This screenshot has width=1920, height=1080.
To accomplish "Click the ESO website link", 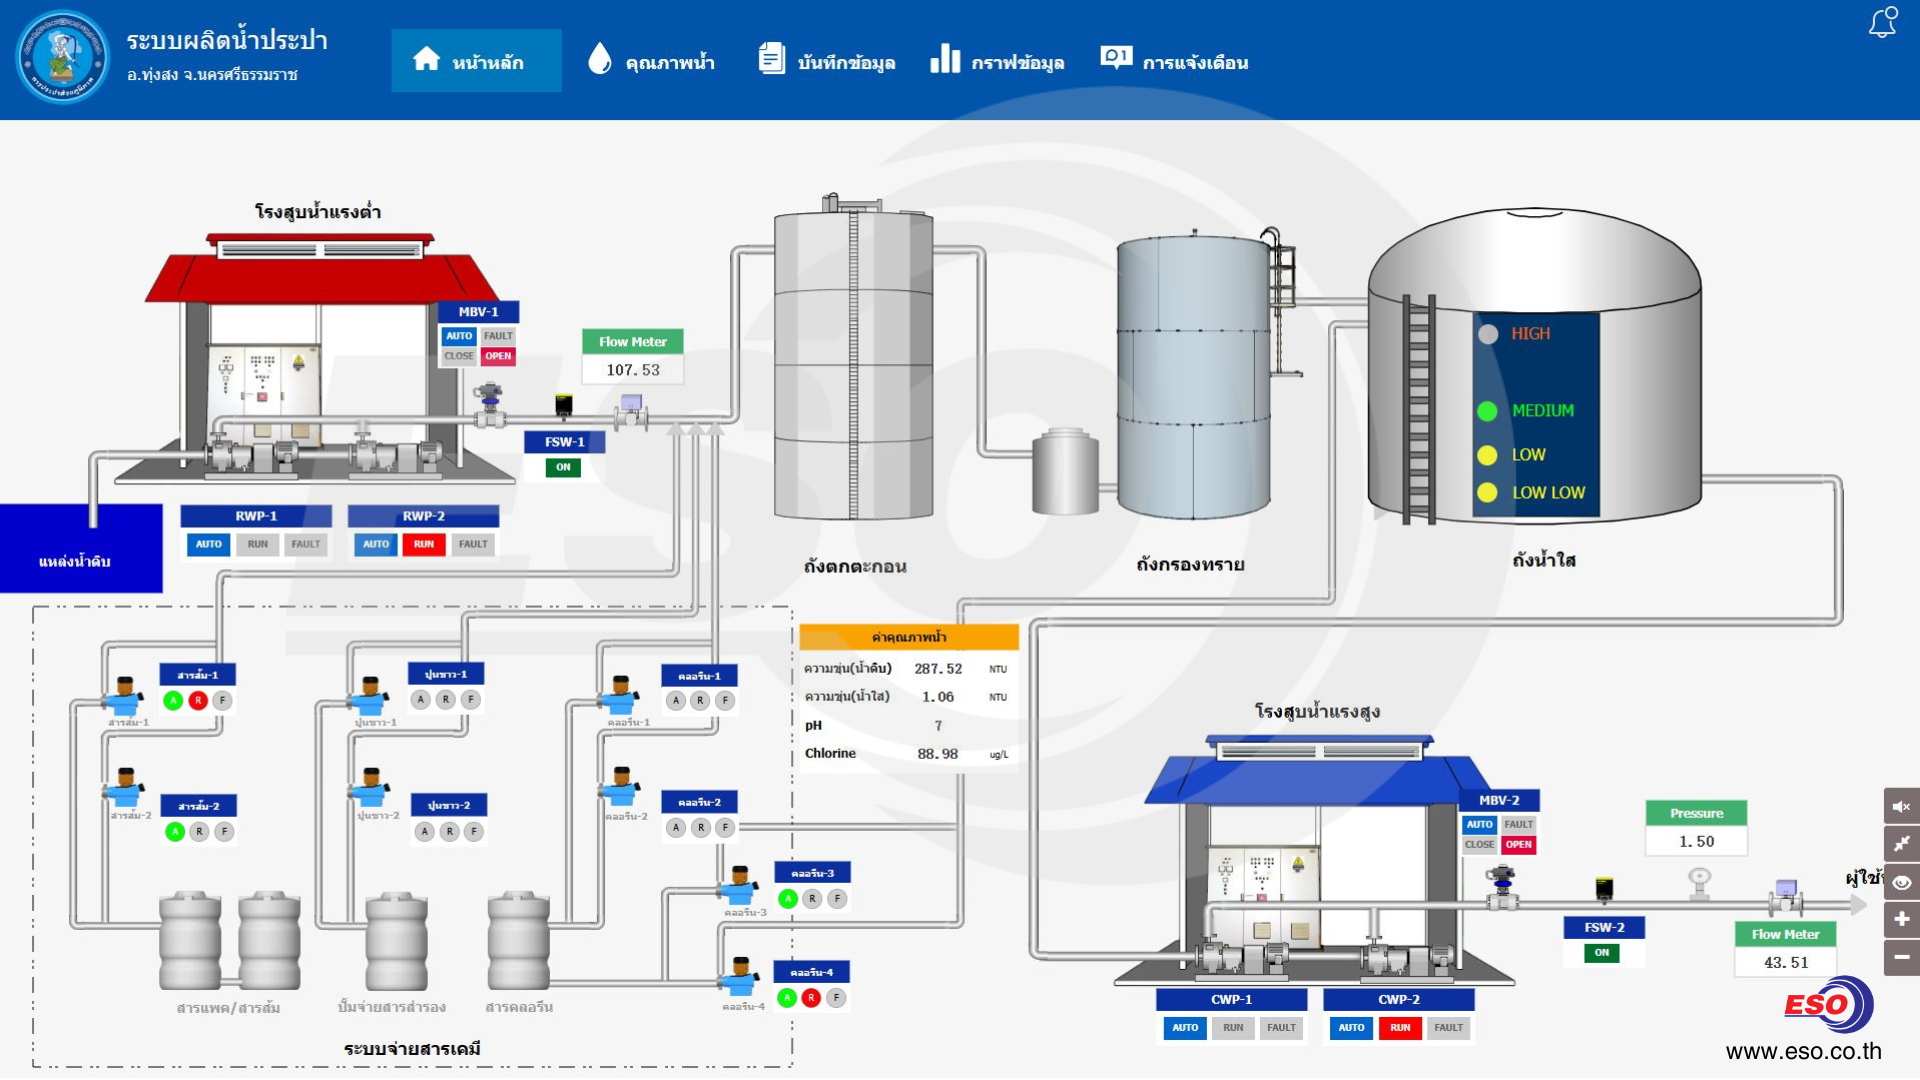I will tap(1802, 1051).
